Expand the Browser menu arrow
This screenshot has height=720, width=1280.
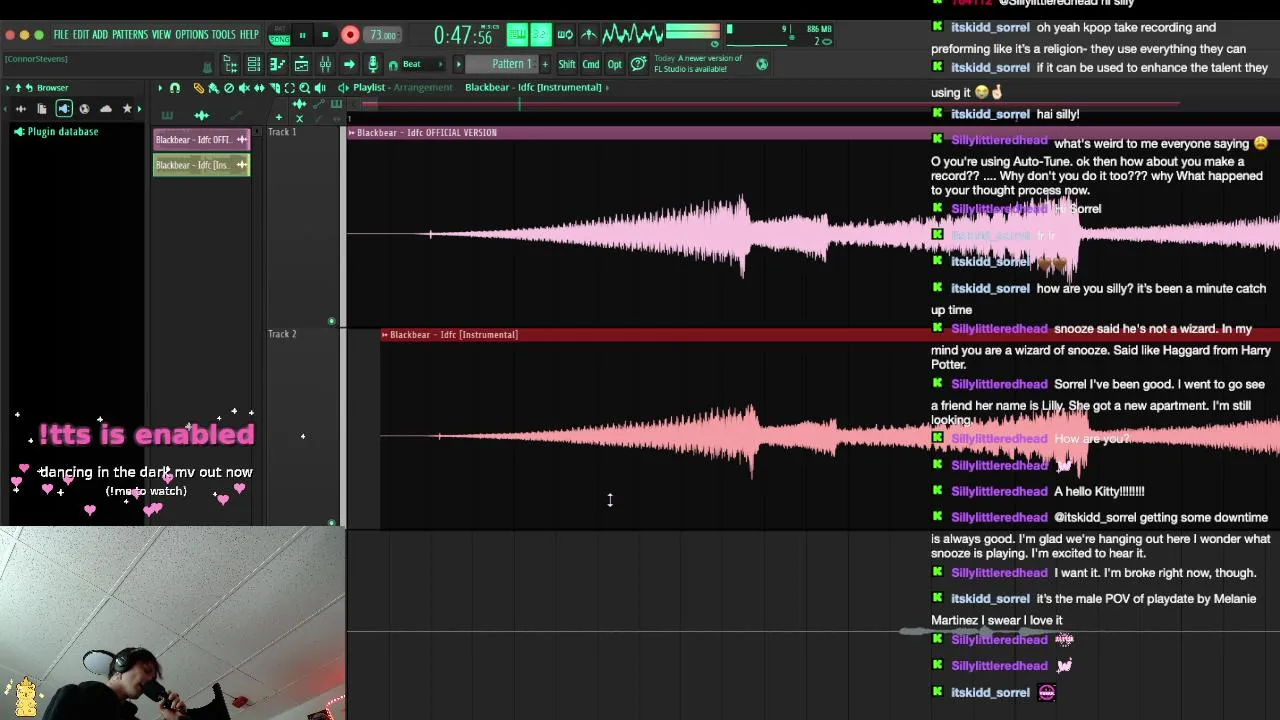7,88
